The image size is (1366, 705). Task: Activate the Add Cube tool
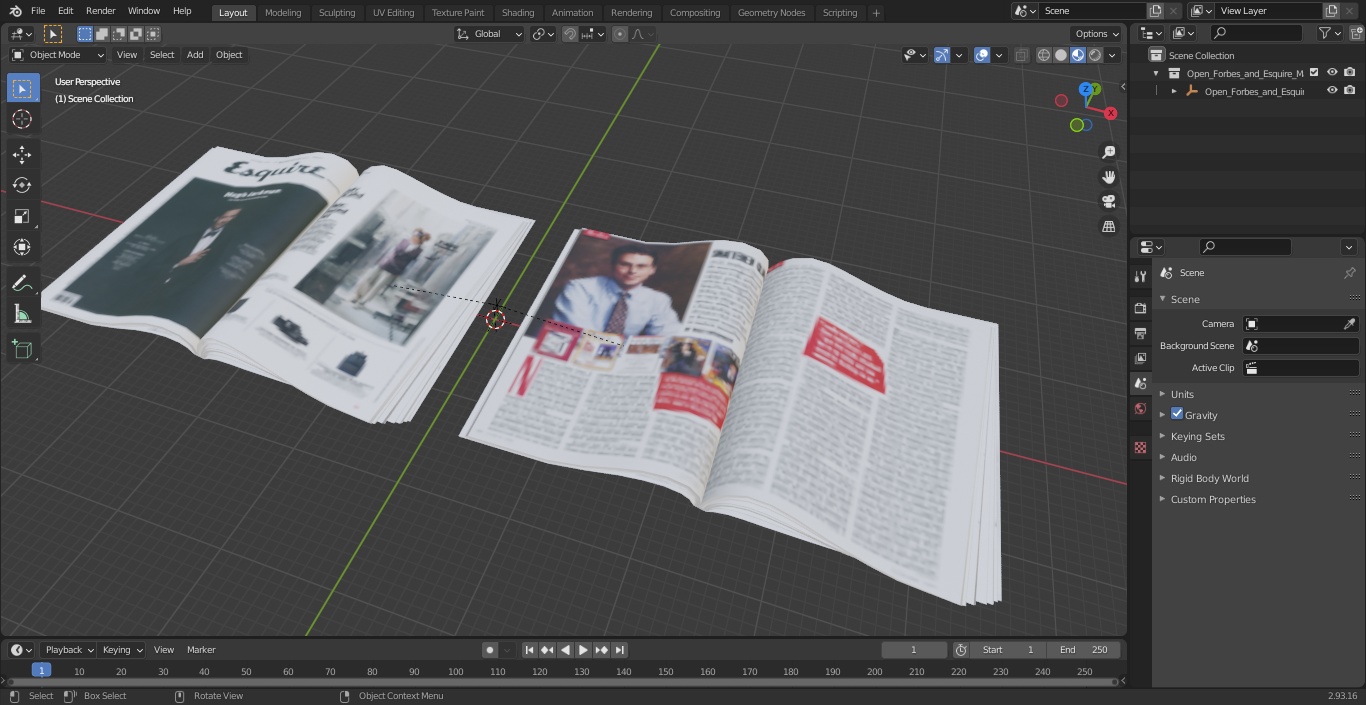22,349
